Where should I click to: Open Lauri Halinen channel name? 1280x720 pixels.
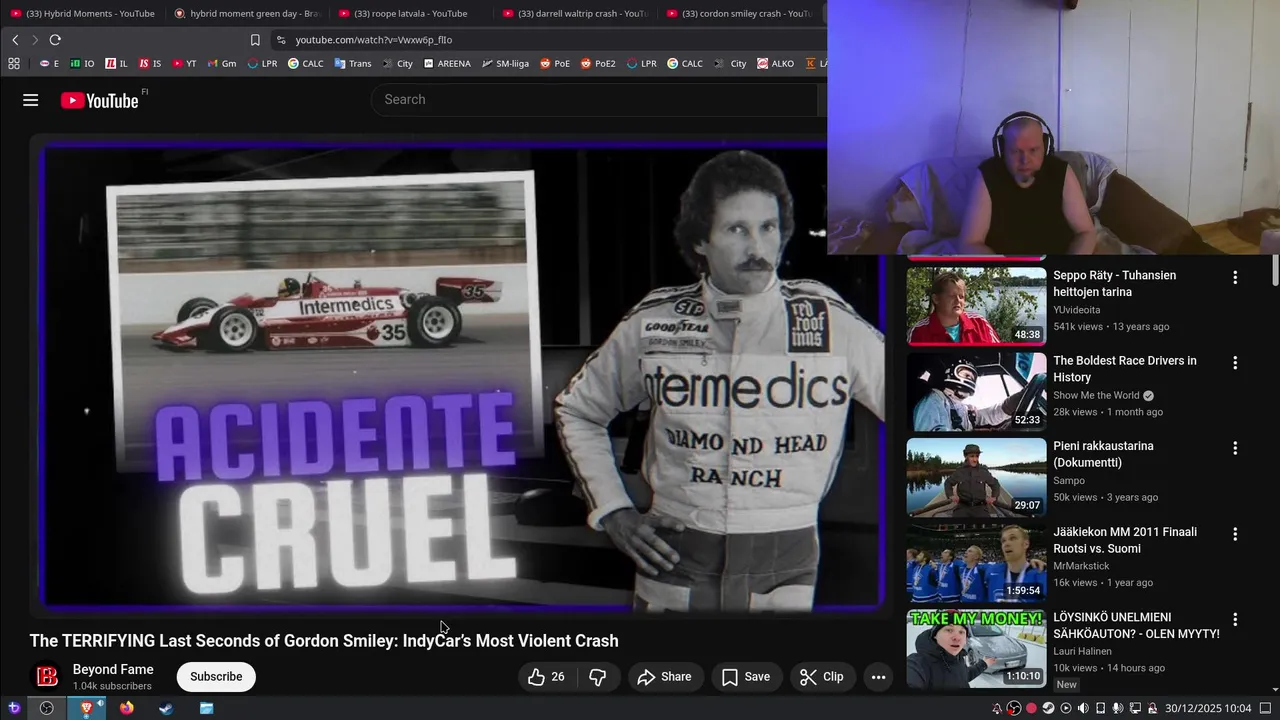tap(1082, 651)
